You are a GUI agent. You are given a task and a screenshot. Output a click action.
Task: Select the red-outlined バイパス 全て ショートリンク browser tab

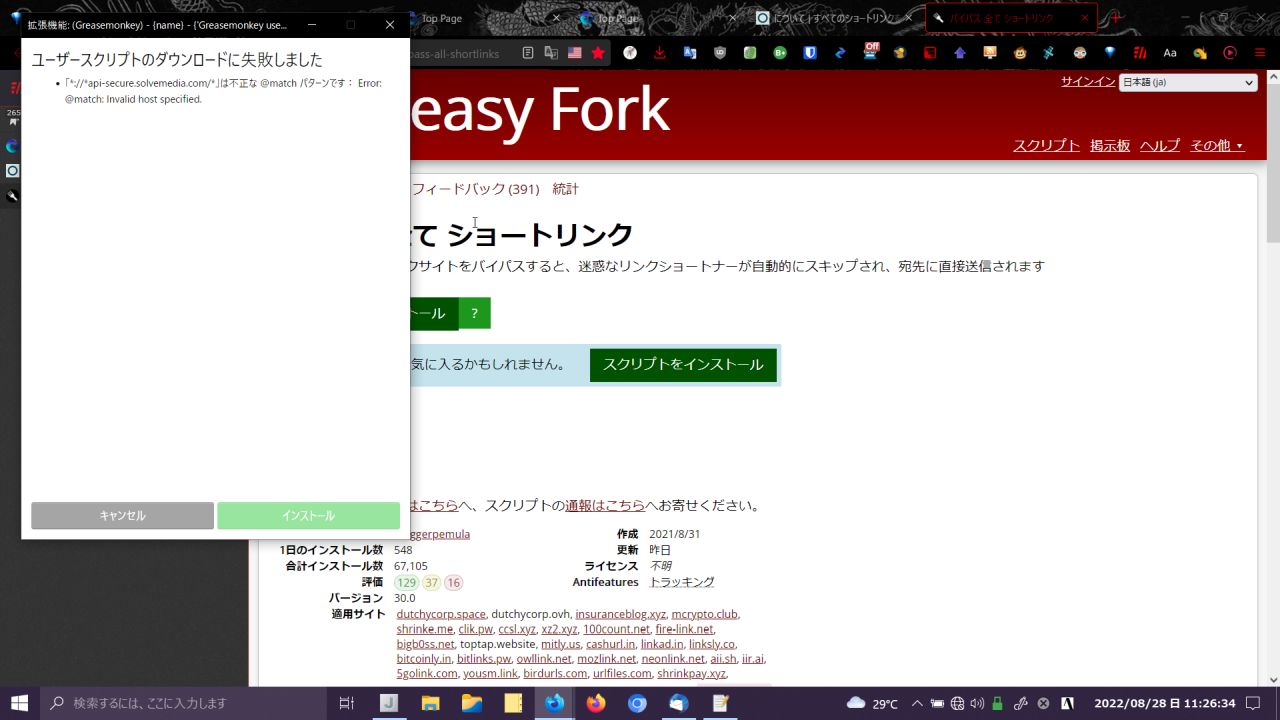[x=1010, y=18]
